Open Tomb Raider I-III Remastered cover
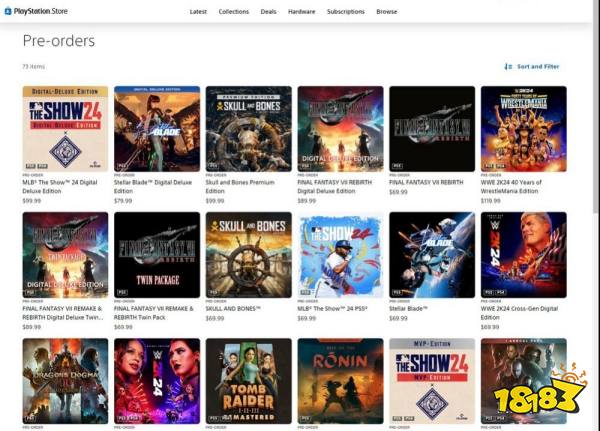Viewport: 600px width, 431px height. tap(249, 381)
